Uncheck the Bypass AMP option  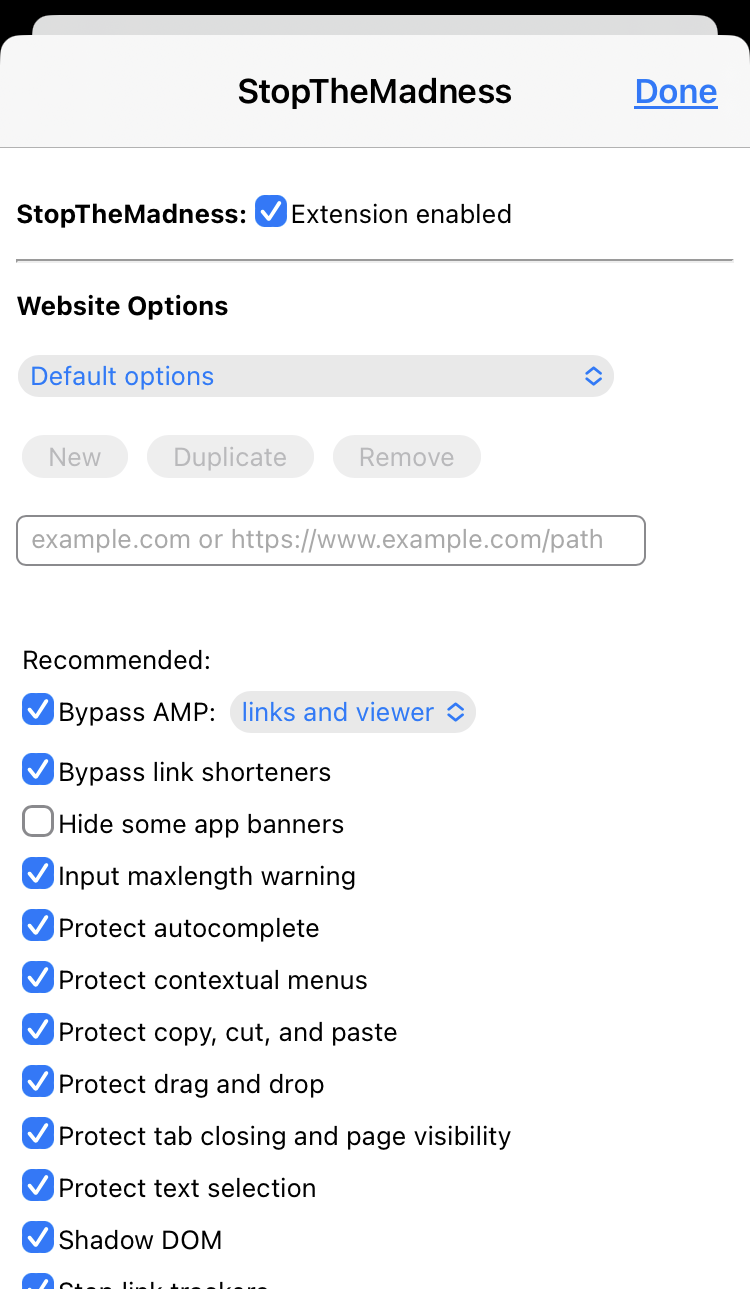coord(38,710)
